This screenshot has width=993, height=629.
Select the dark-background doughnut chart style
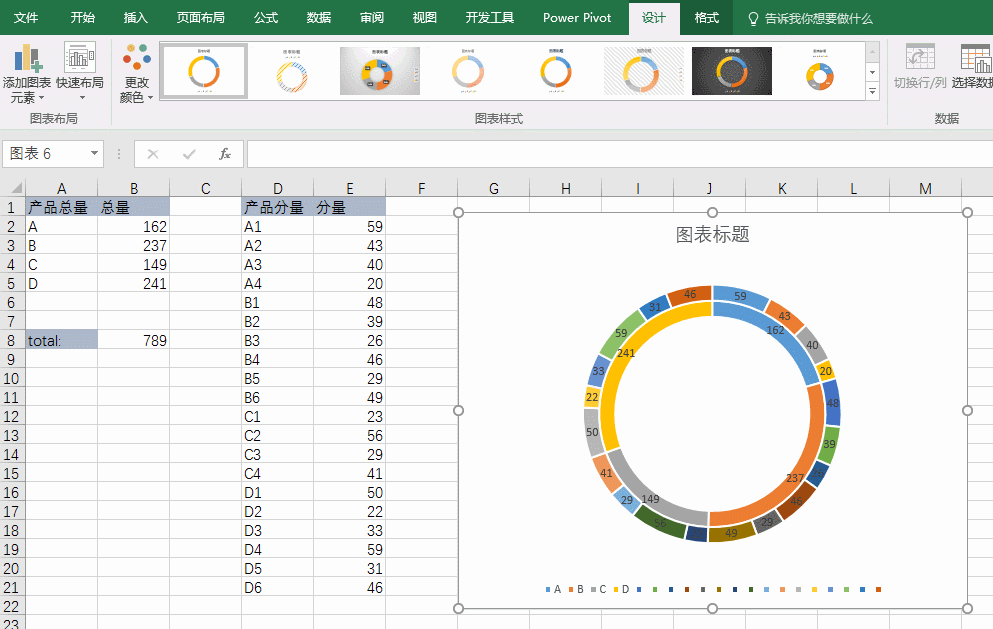point(731,71)
